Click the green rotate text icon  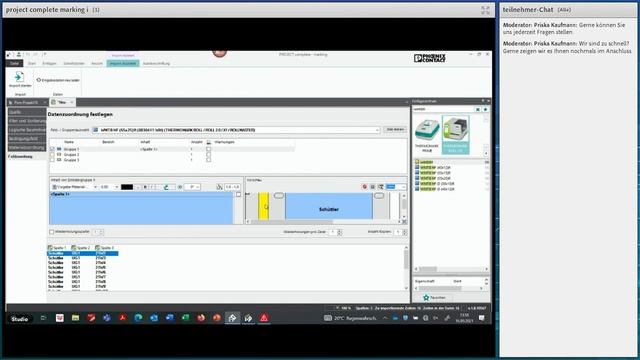point(166,187)
